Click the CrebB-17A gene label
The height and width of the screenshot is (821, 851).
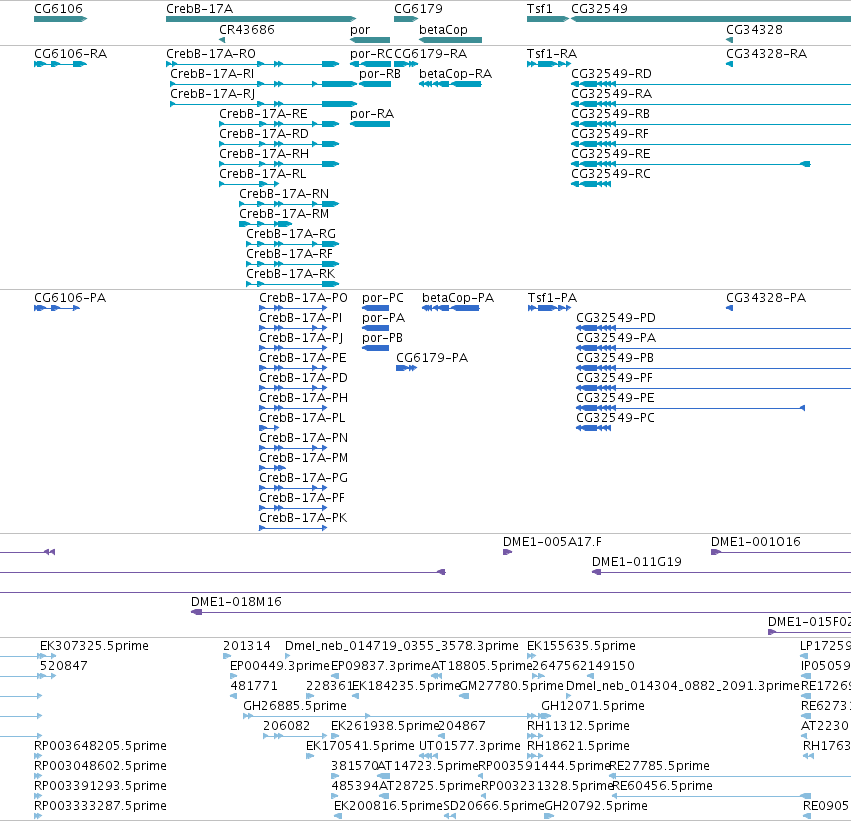(199, 9)
